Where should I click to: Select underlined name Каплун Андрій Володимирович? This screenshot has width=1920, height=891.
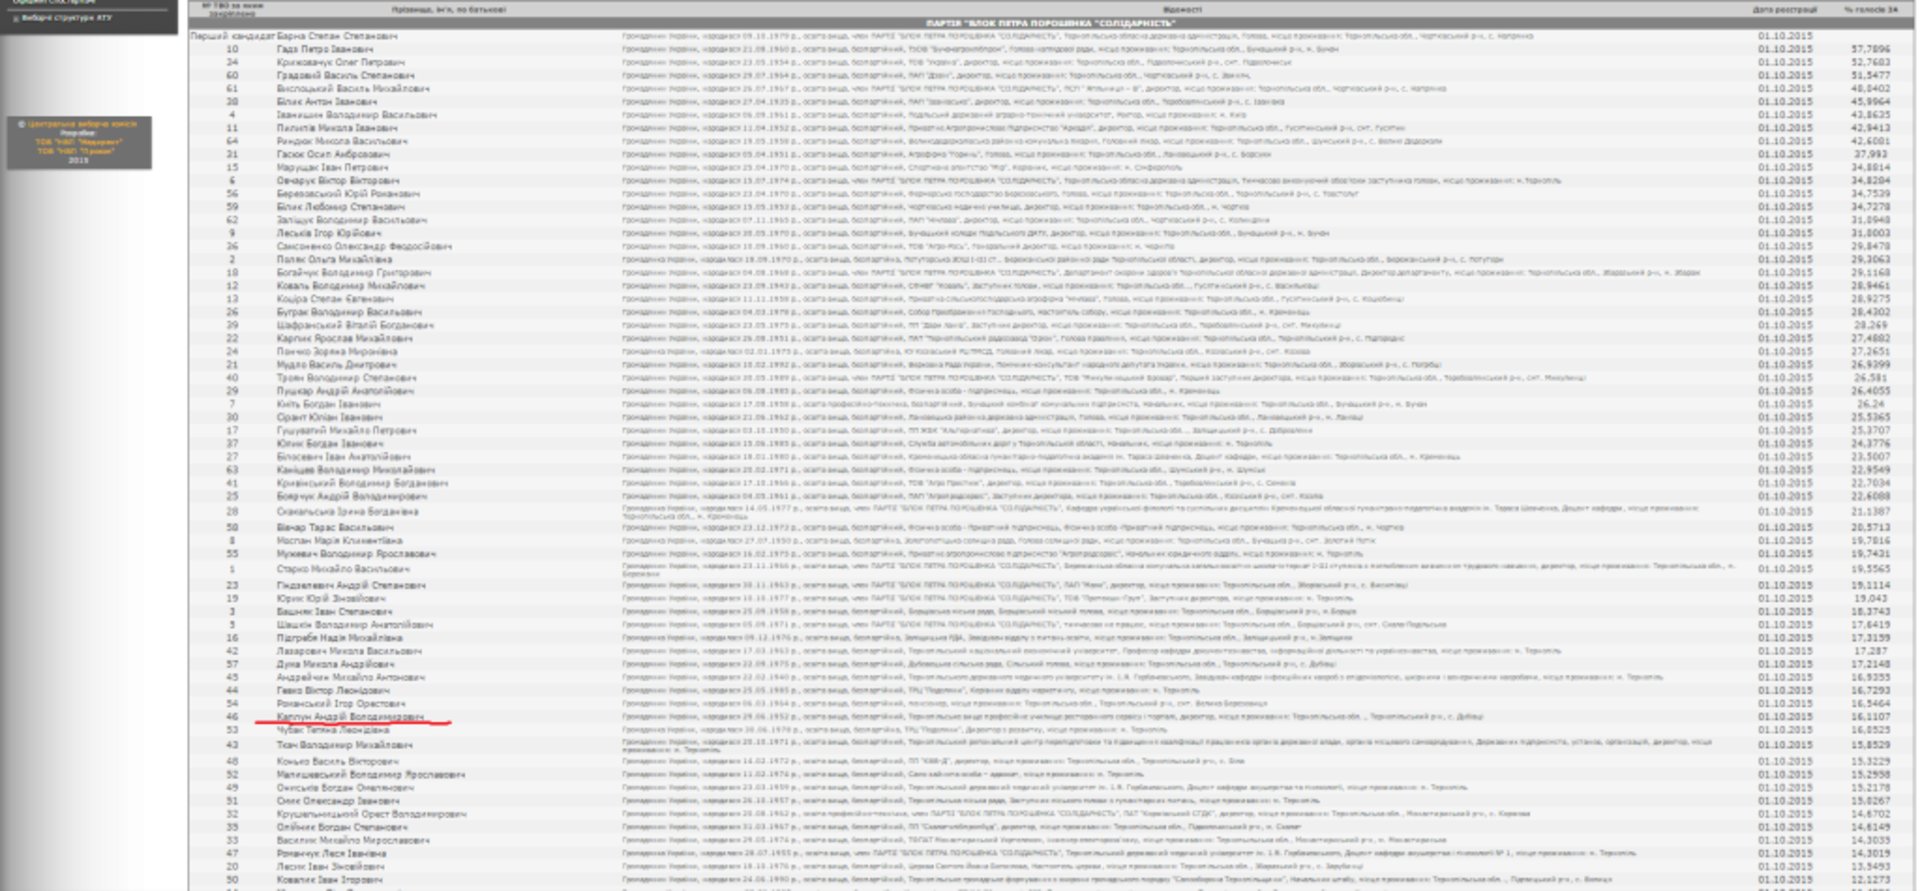tap(350, 717)
